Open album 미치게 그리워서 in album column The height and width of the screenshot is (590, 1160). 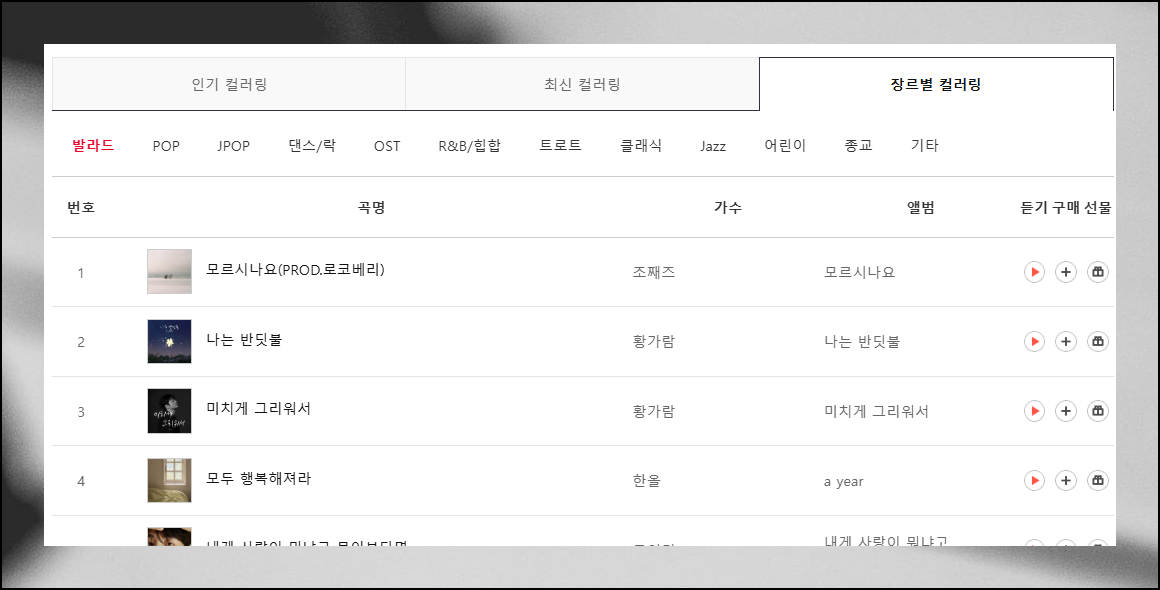point(876,411)
